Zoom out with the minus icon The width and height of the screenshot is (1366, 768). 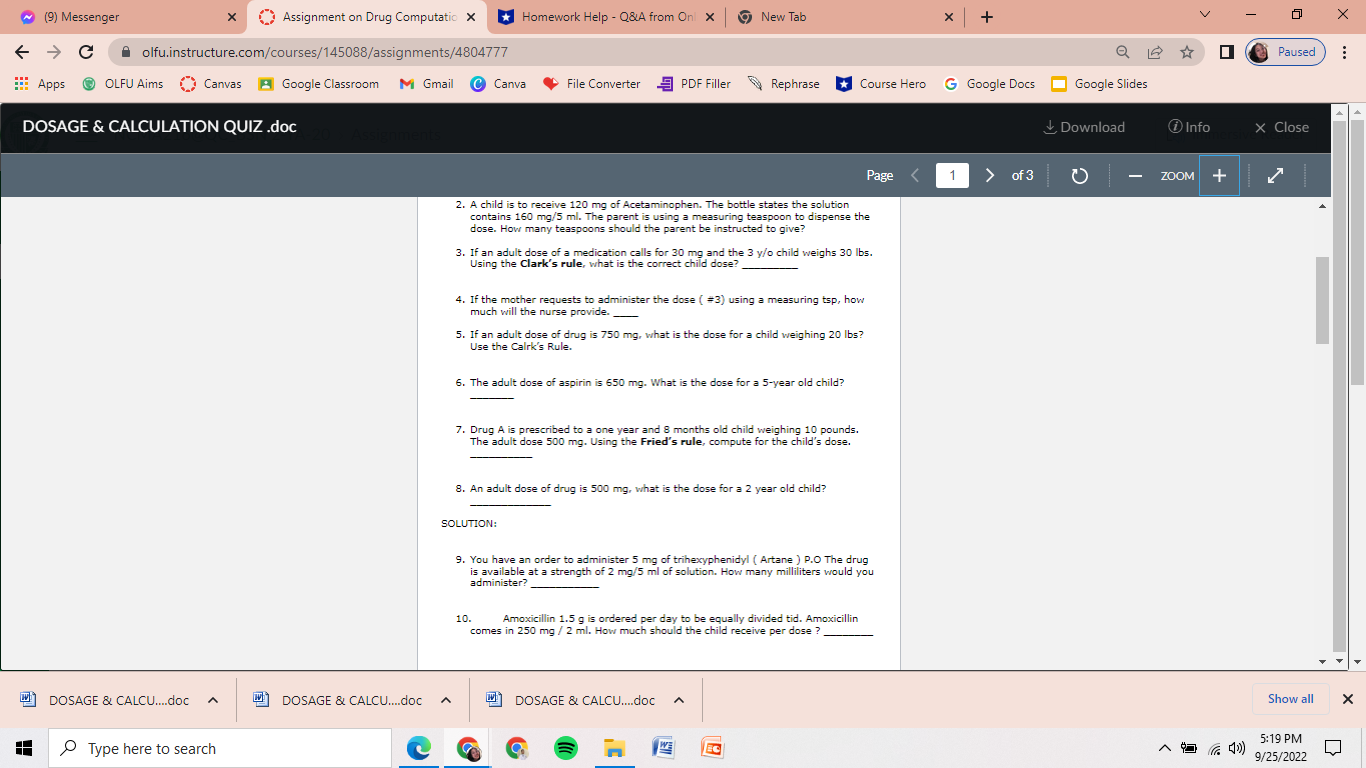coord(1135,175)
